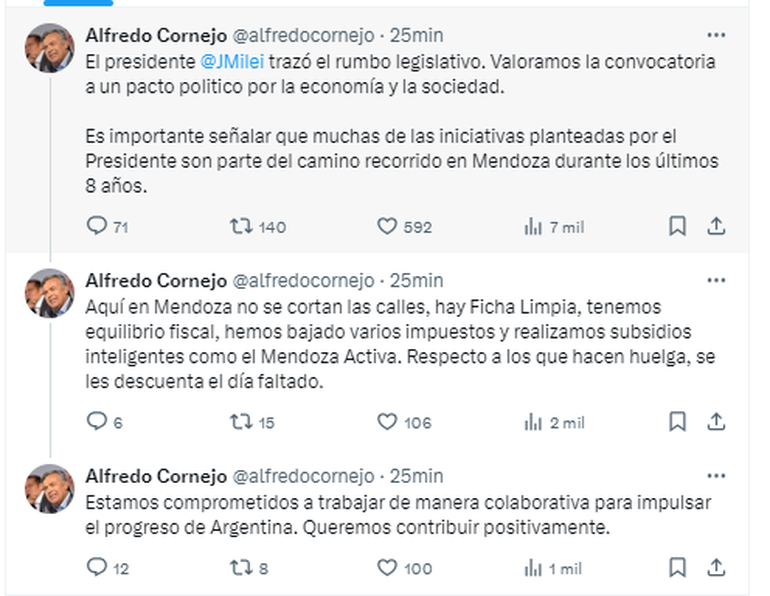Bookmark the first tweet about rumbo legislativo
Image resolution: width=770 pixels, height=596 pixels.
(677, 227)
